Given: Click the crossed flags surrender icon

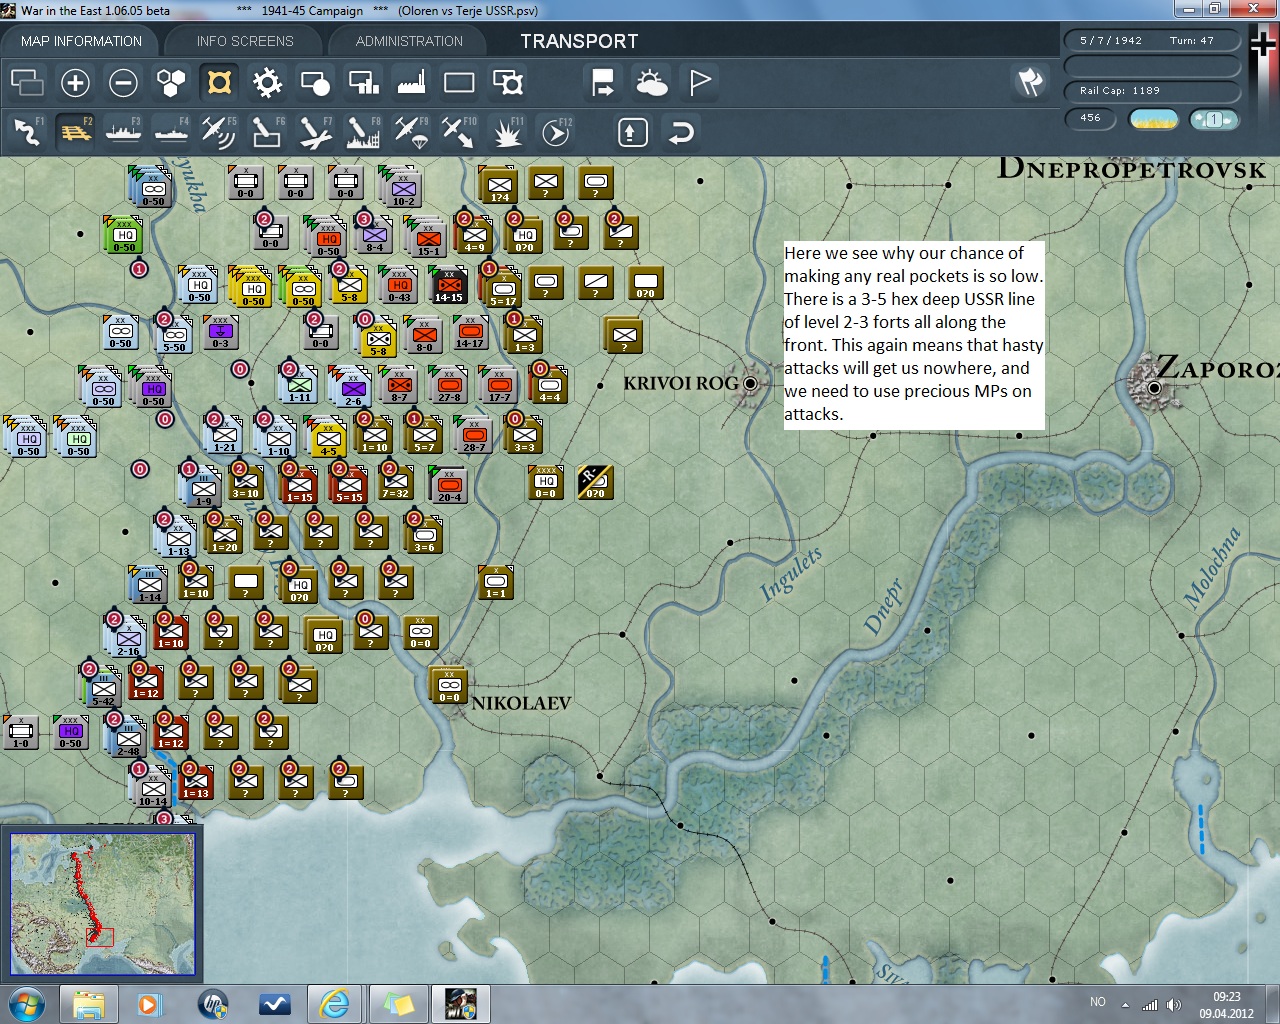Looking at the screenshot, I should click(1030, 83).
